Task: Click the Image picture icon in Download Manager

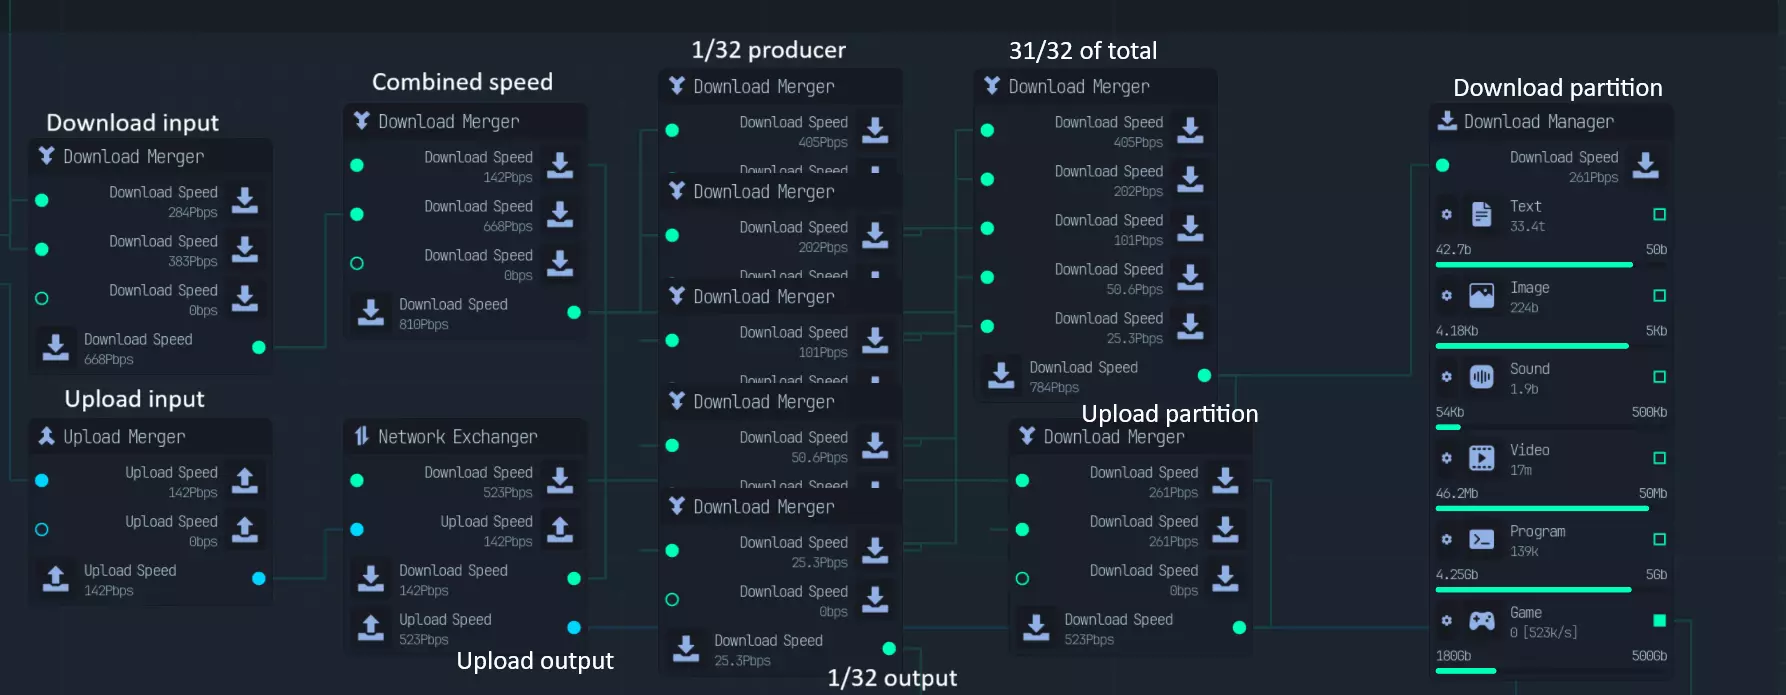Action: tap(1481, 295)
